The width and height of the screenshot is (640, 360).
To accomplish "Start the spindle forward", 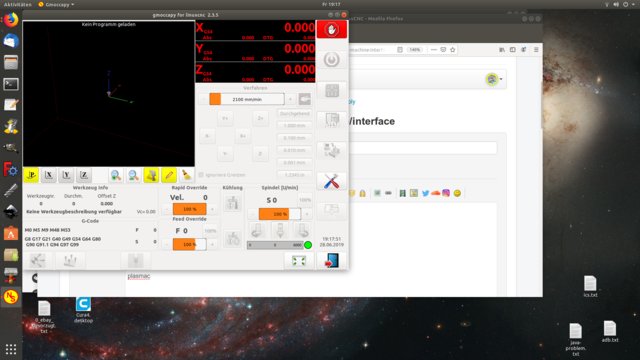I will pyautogui.click(x=303, y=231).
